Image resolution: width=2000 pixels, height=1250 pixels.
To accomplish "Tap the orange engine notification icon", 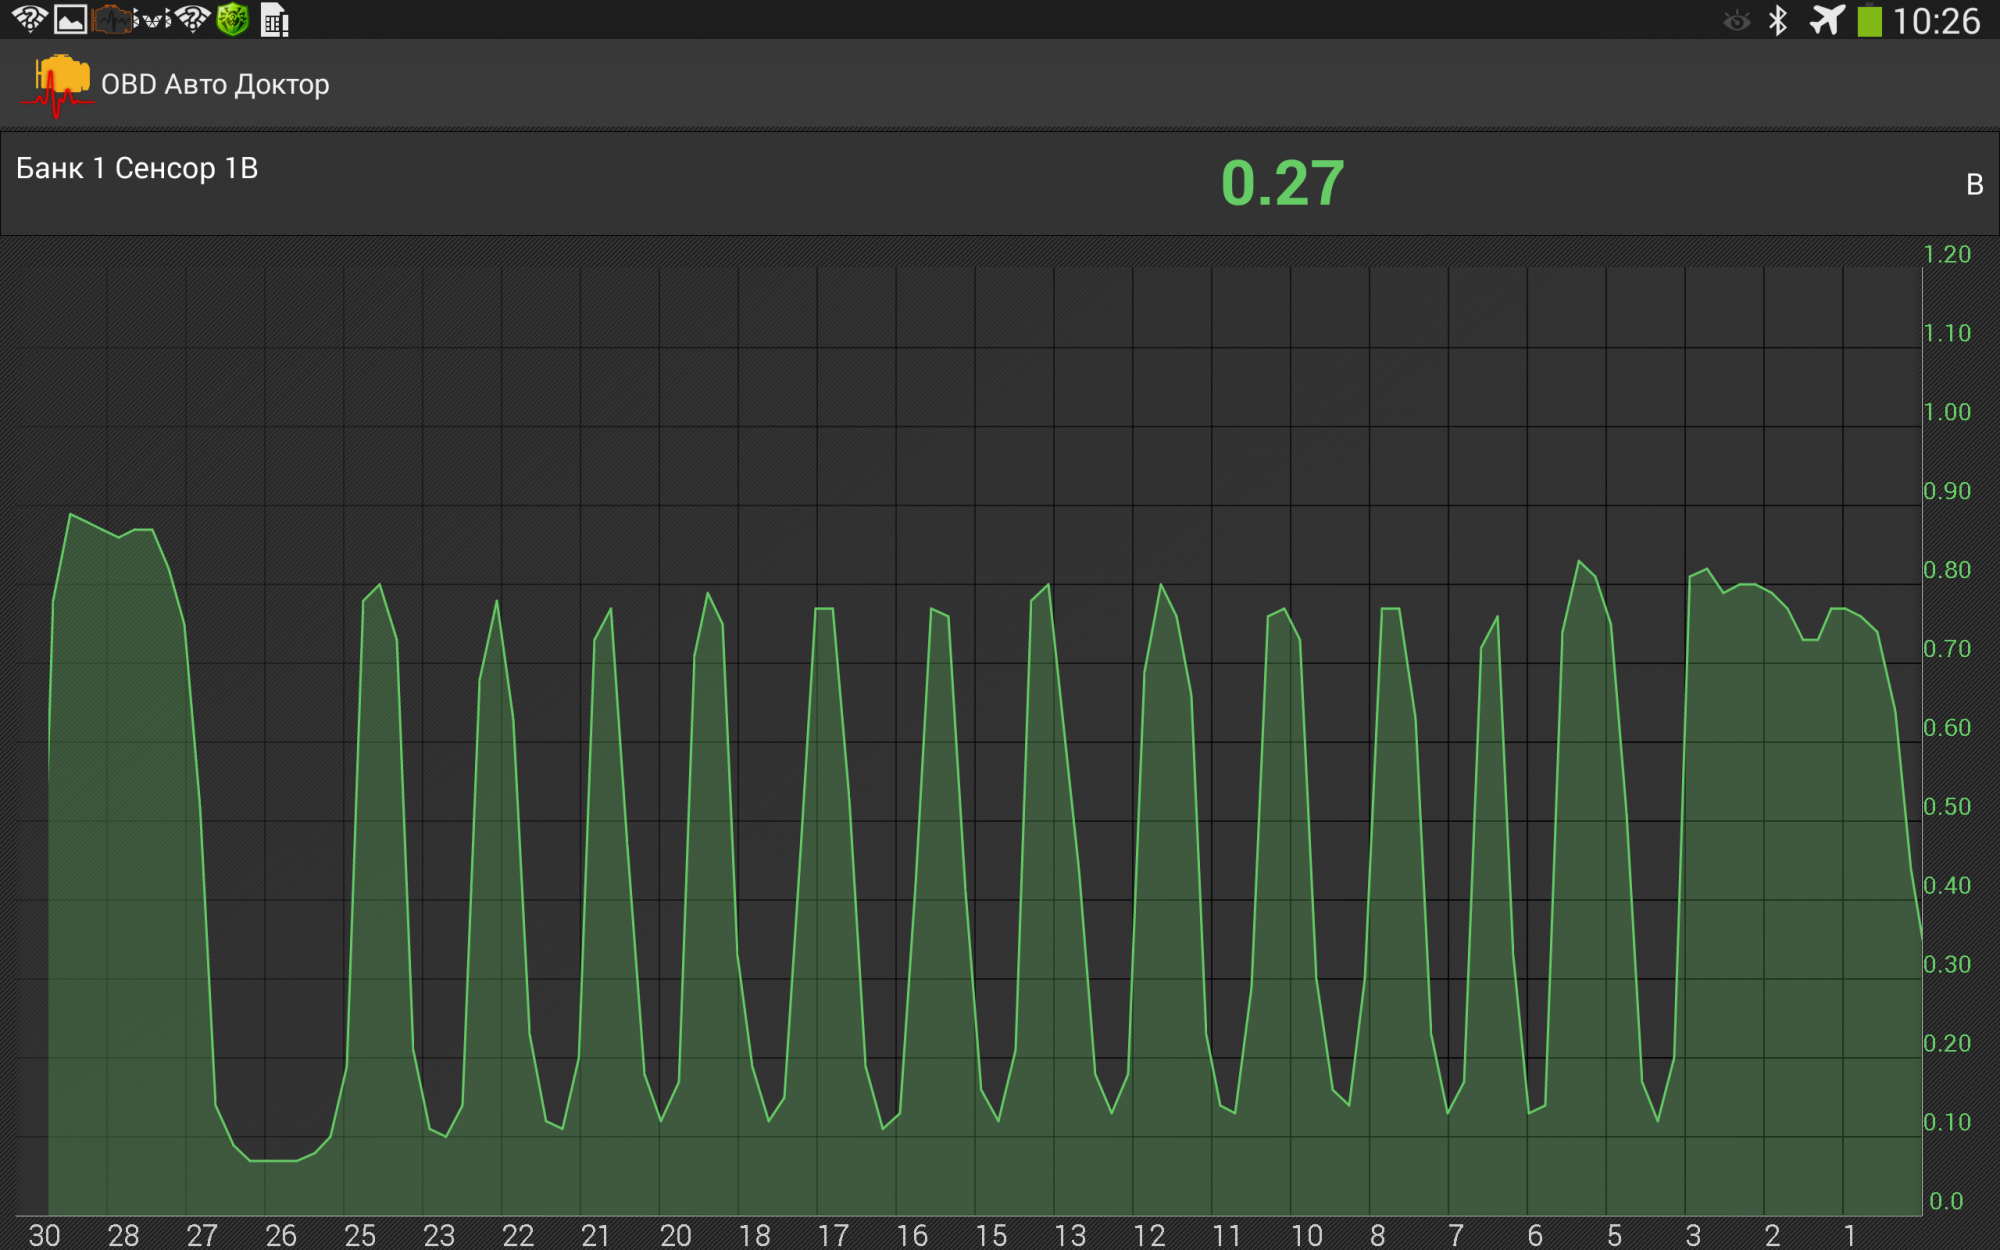I will 111,20.
